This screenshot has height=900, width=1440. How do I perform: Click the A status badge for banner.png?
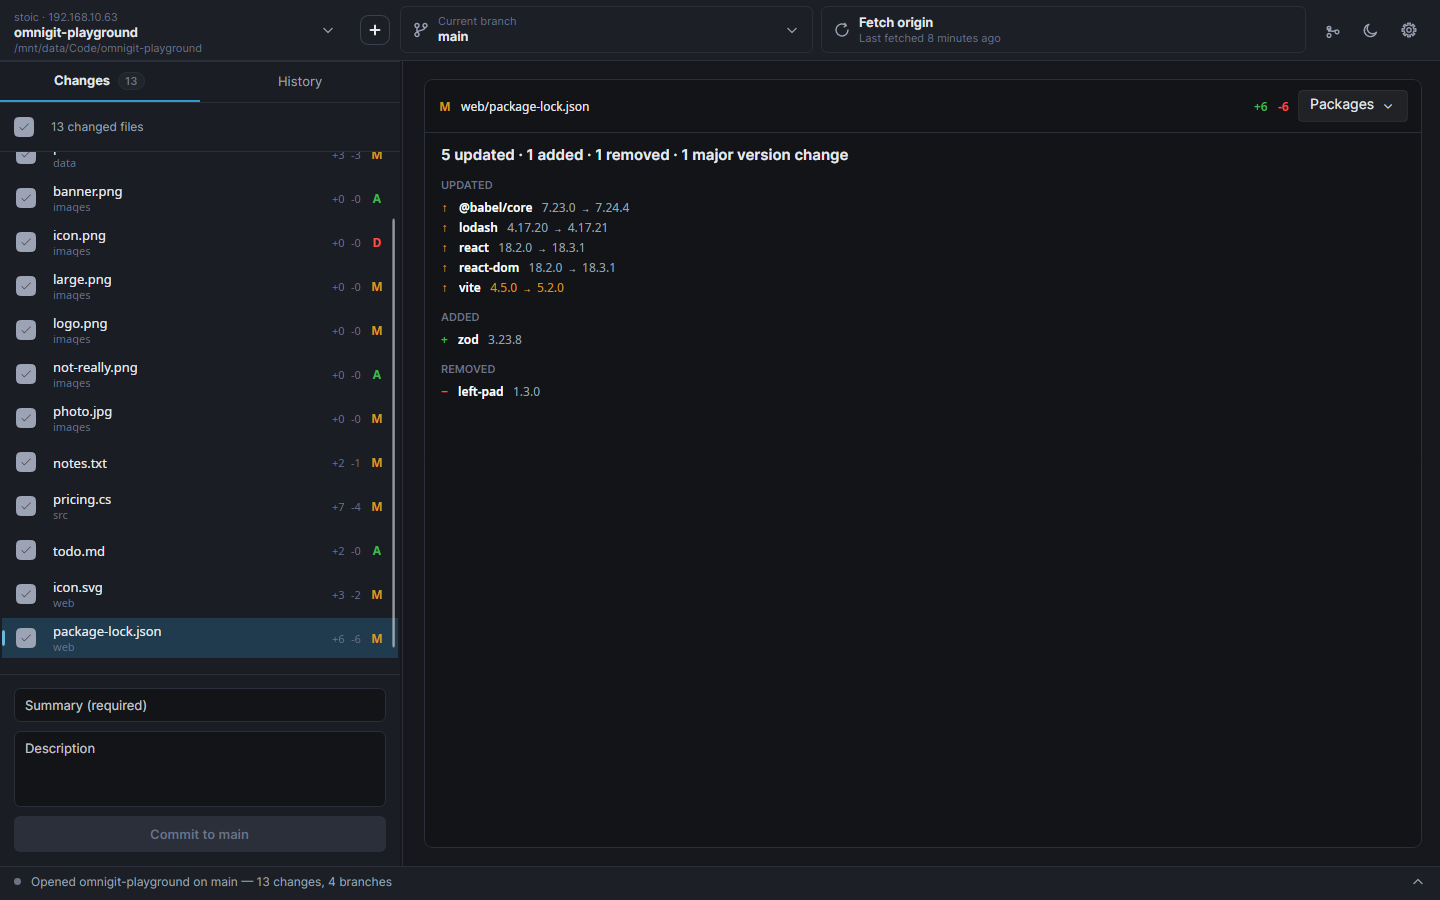pyautogui.click(x=377, y=199)
